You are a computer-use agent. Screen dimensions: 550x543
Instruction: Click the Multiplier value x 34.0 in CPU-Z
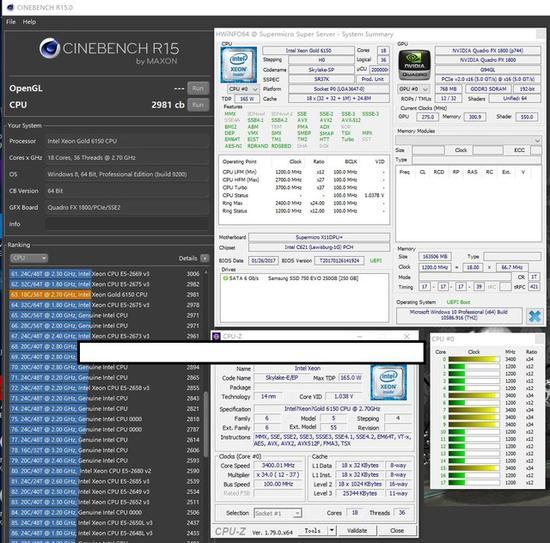click(279, 475)
